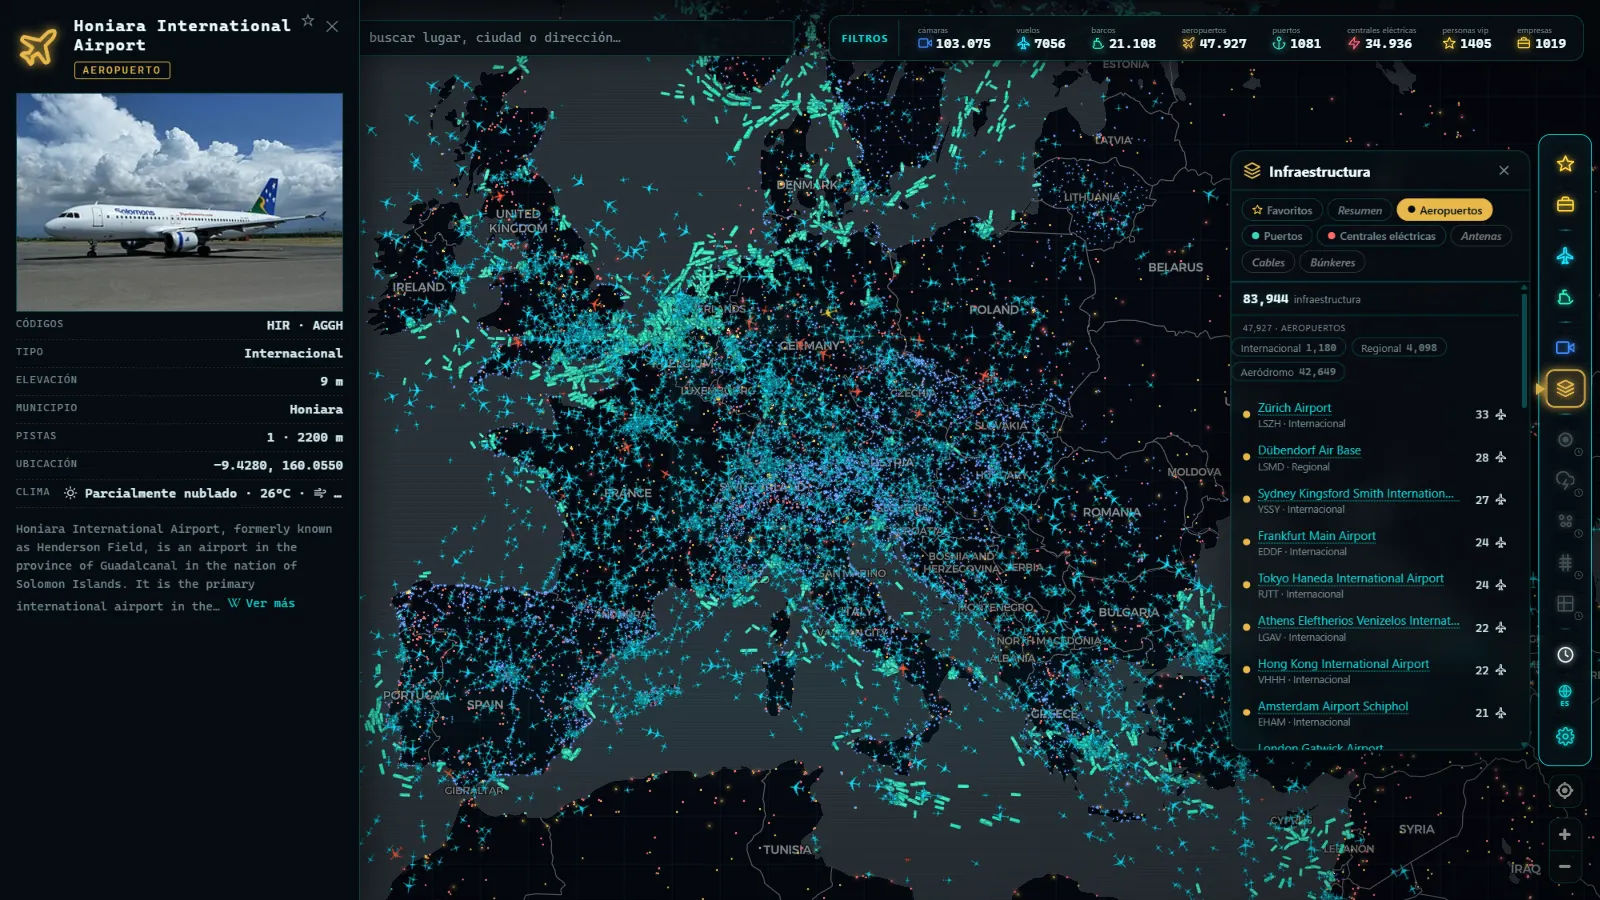
Task: Open the ships layer in sidebar
Action: point(1565,297)
